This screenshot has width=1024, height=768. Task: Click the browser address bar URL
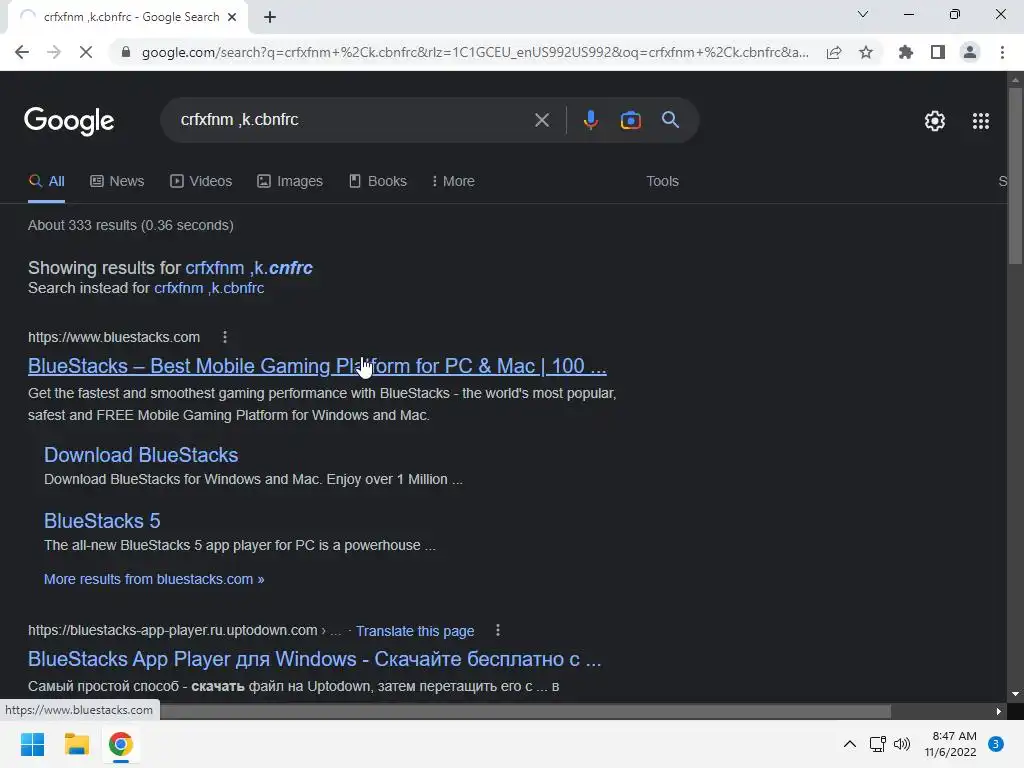(475, 52)
